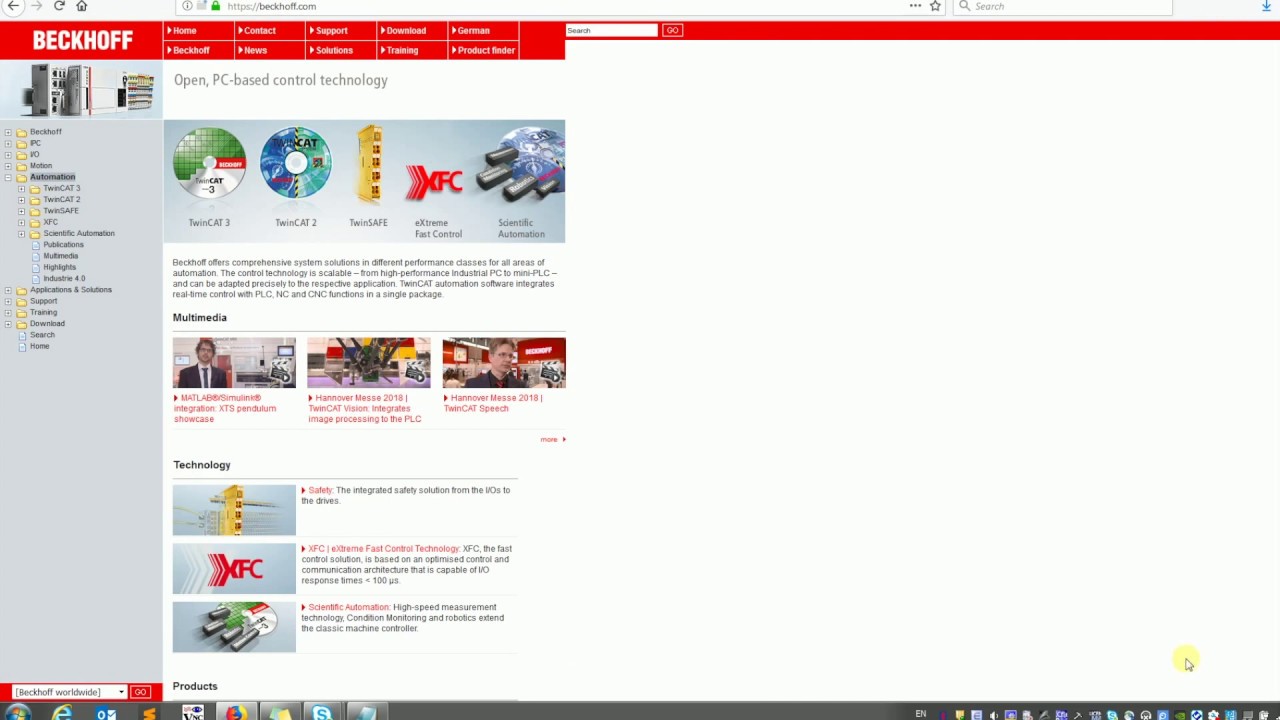Click the folder icon next to Motion
1280x720 pixels.
[21, 165]
